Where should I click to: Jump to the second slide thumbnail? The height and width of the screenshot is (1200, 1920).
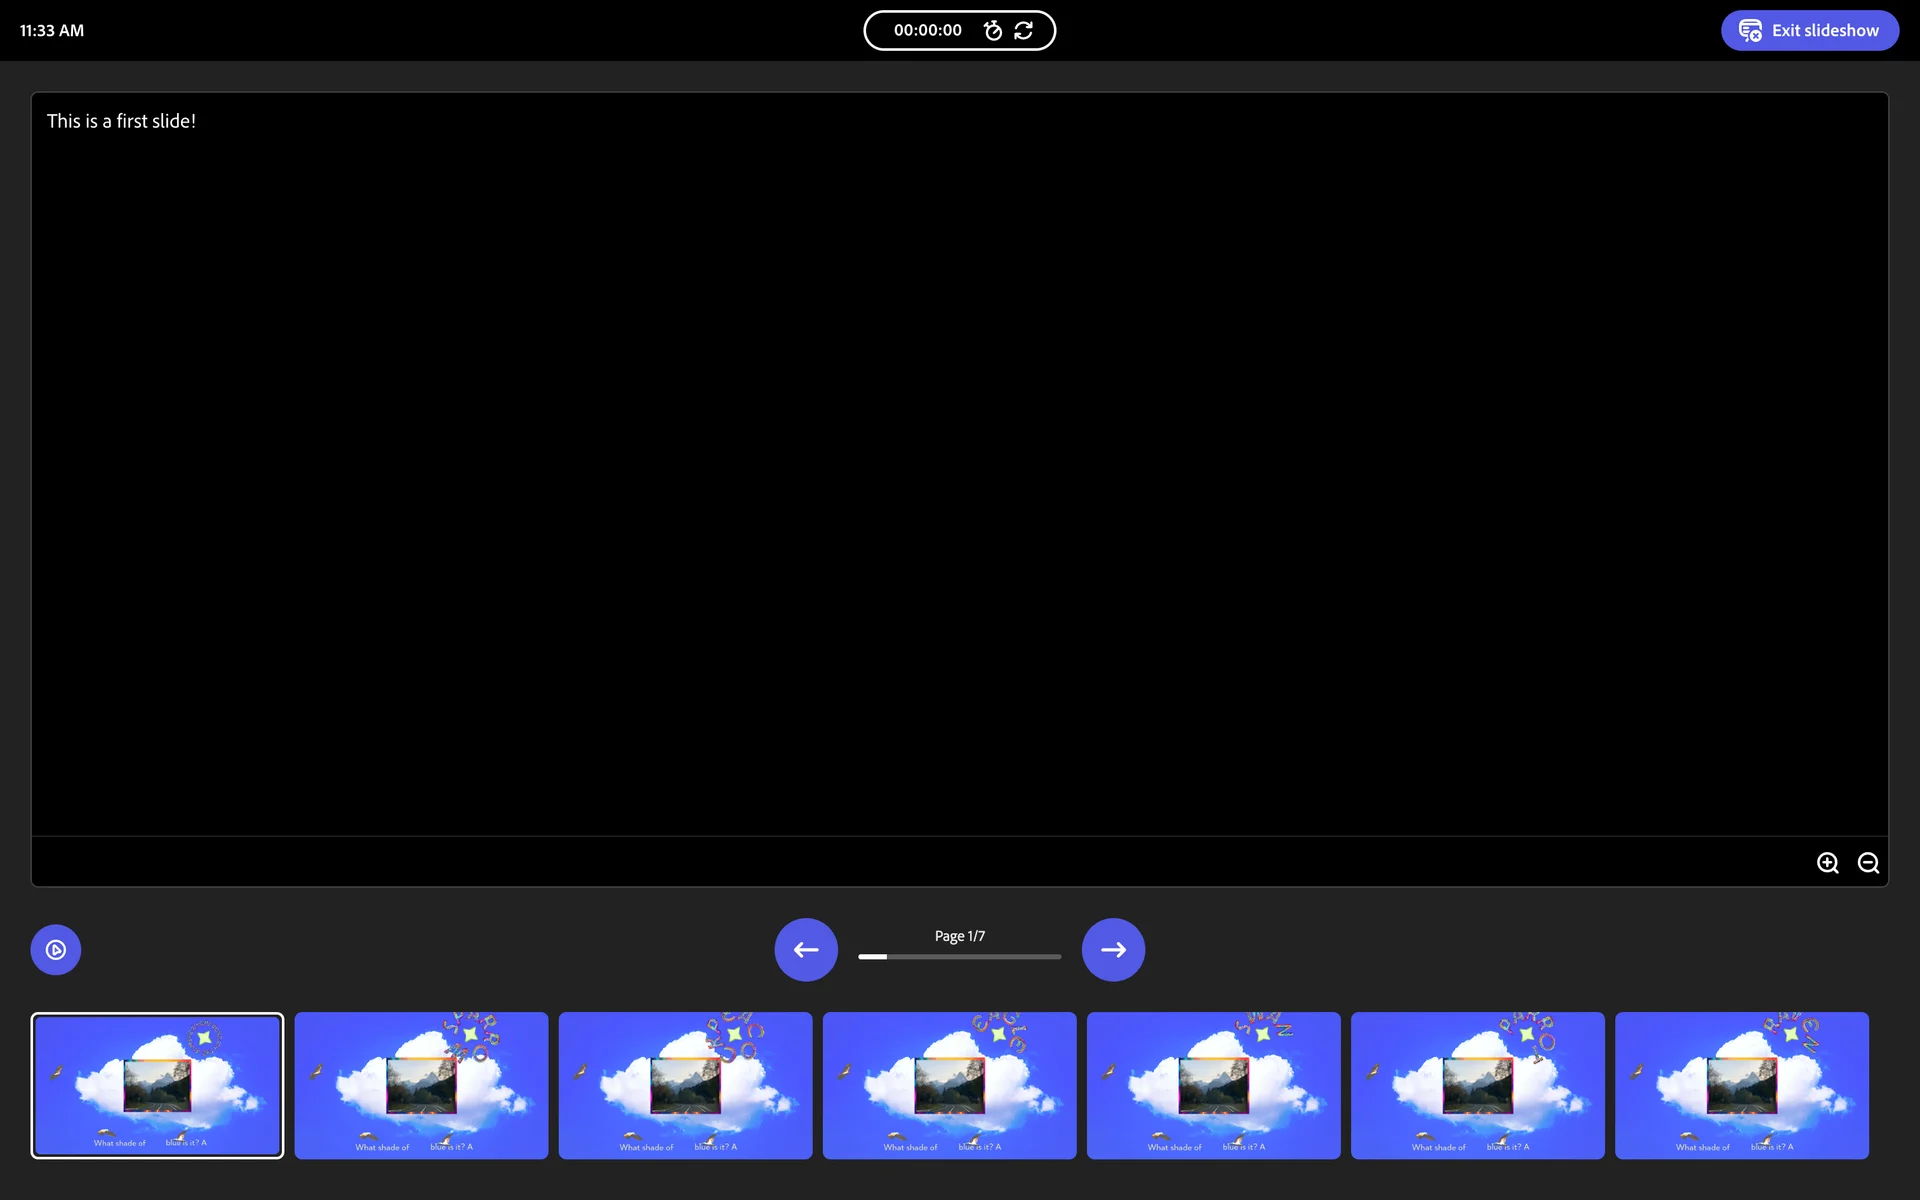[421, 1086]
